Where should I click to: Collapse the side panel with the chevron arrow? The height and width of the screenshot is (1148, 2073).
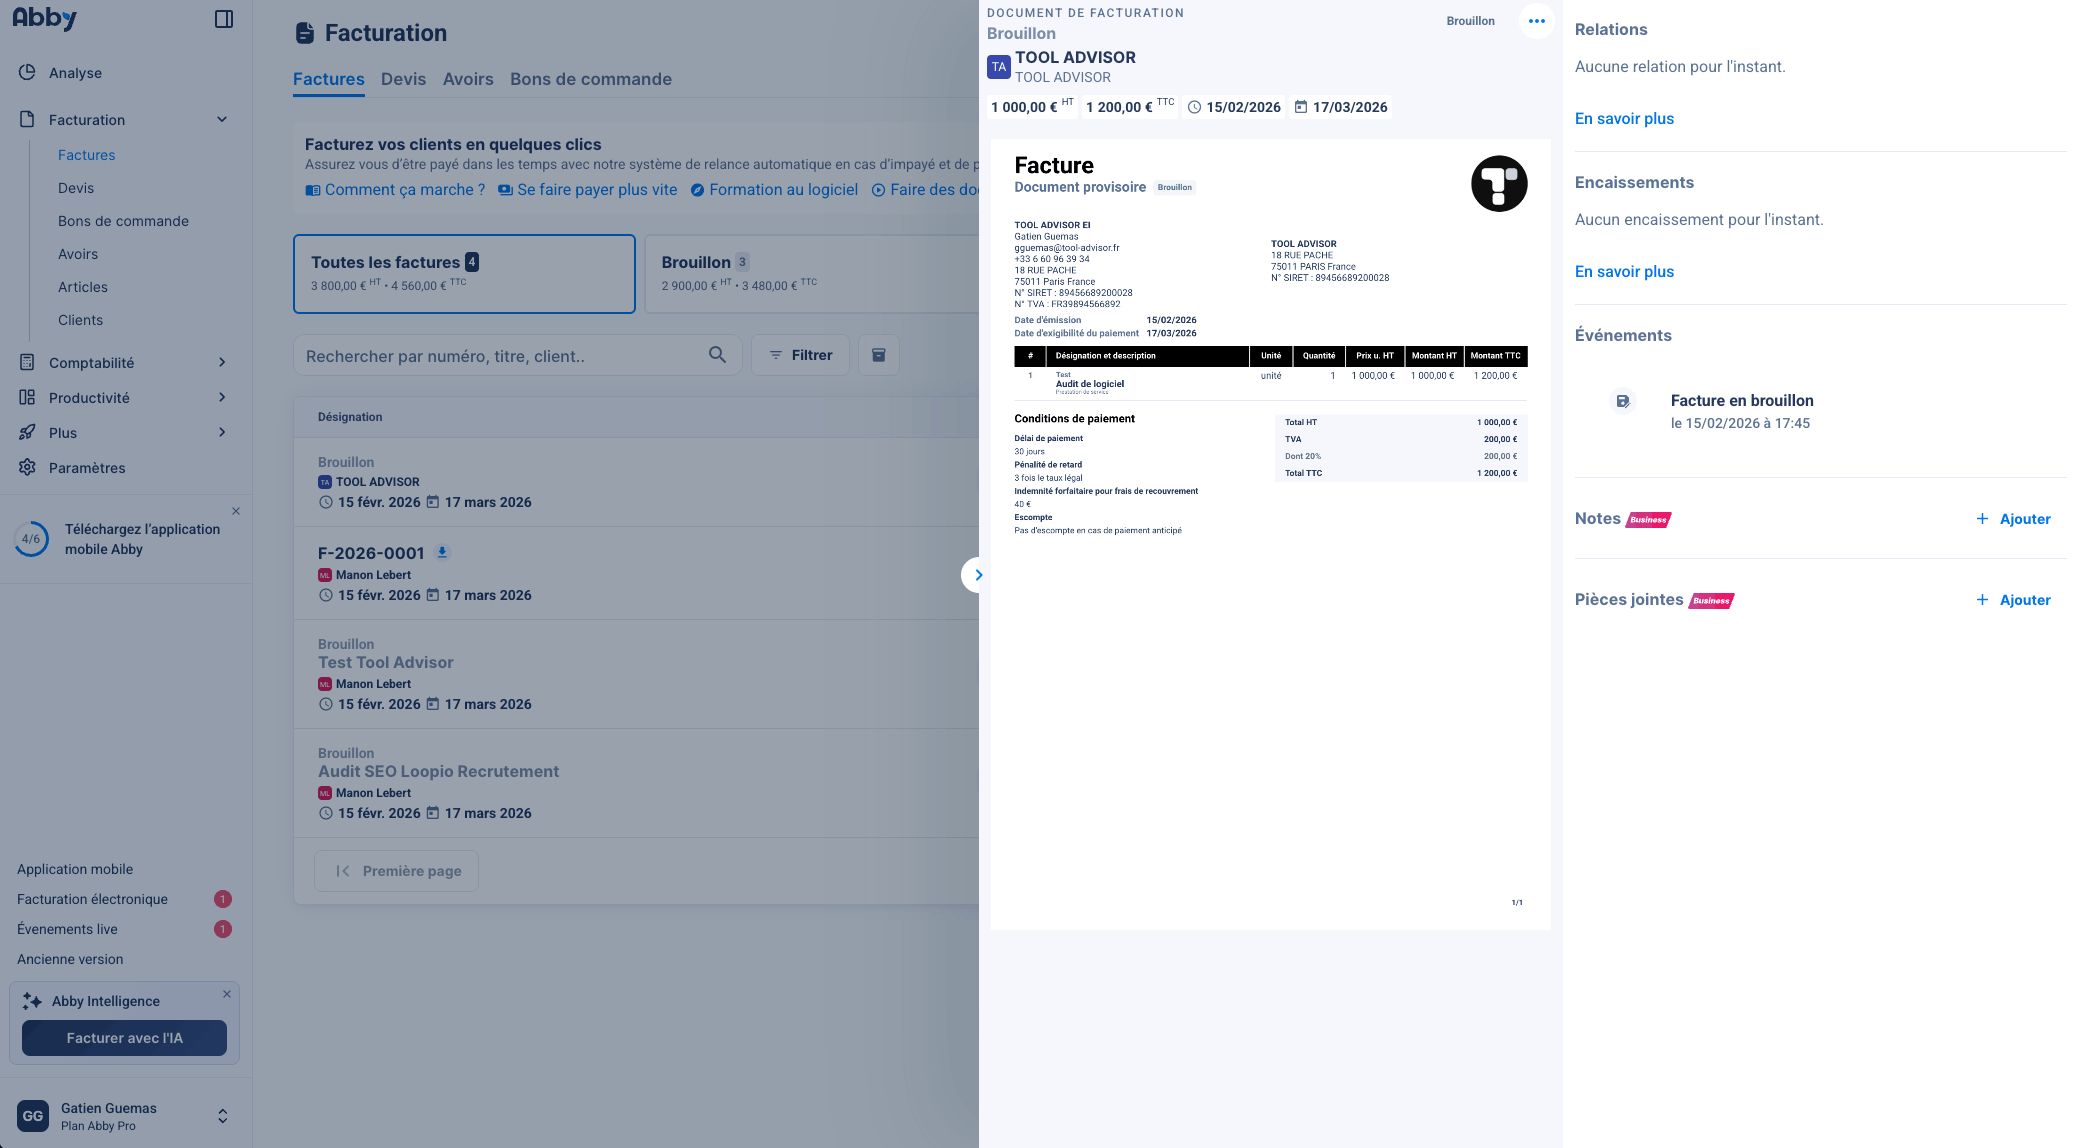pos(977,575)
